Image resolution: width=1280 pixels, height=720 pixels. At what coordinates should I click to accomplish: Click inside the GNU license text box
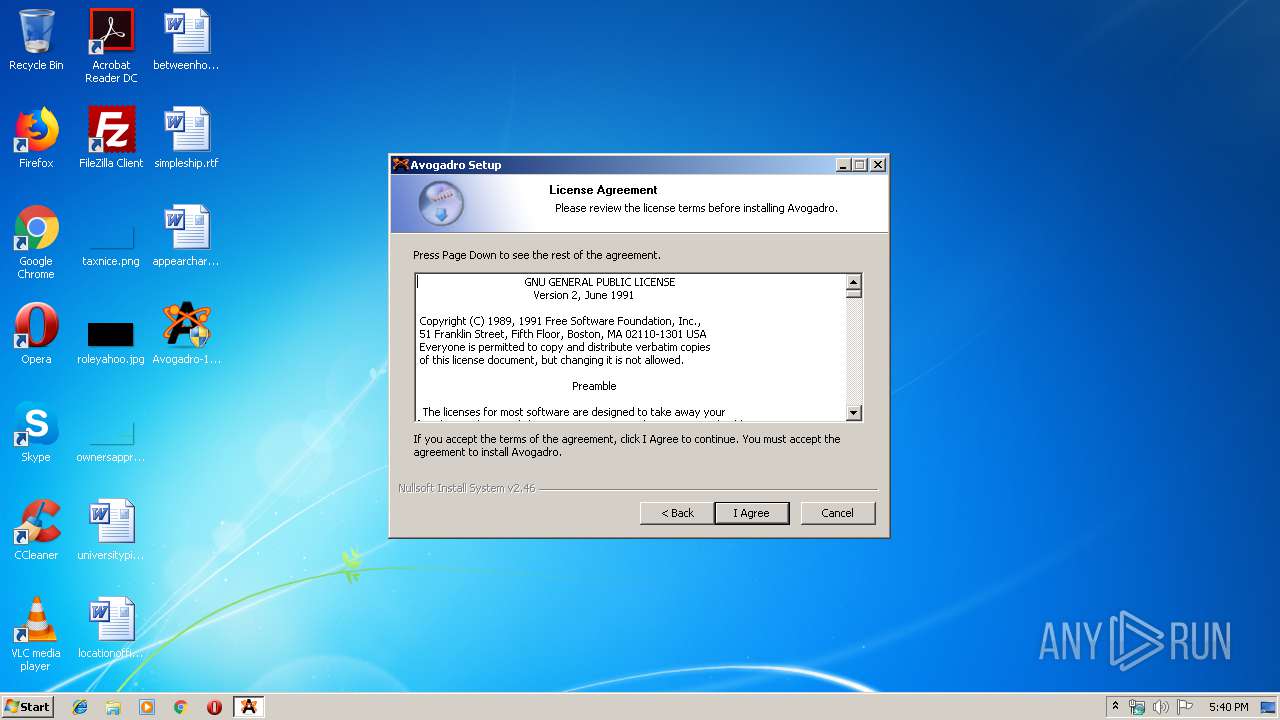pos(630,347)
